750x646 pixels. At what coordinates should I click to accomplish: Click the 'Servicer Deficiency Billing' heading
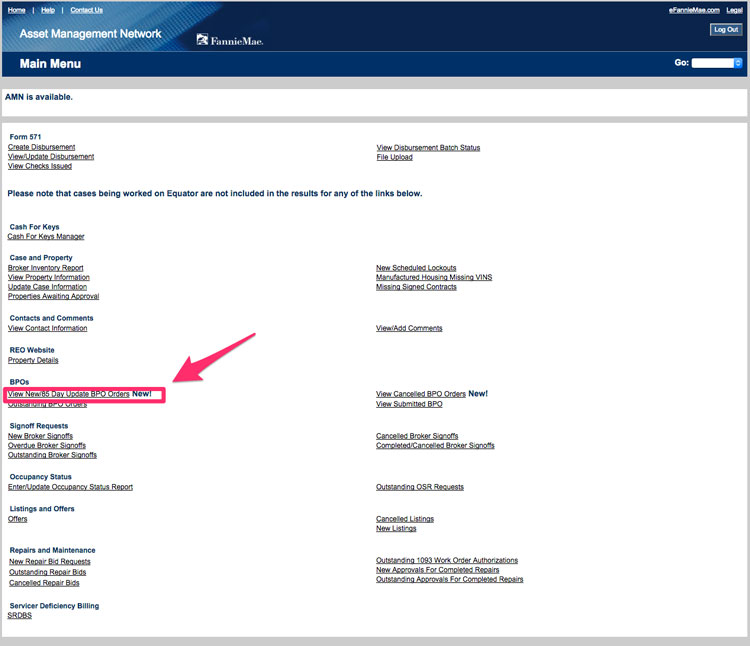(55, 606)
